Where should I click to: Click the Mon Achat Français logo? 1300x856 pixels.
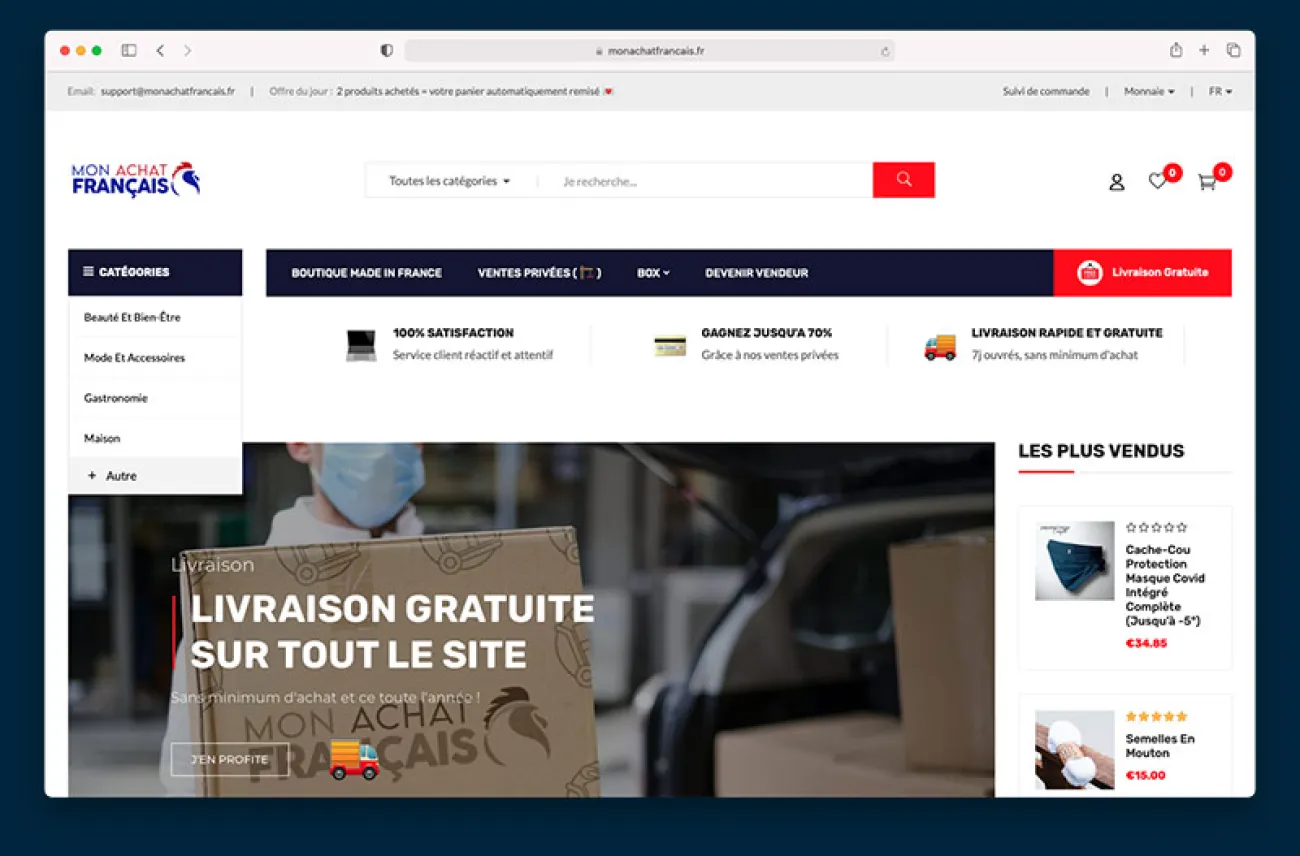click(x=136, y=180)
